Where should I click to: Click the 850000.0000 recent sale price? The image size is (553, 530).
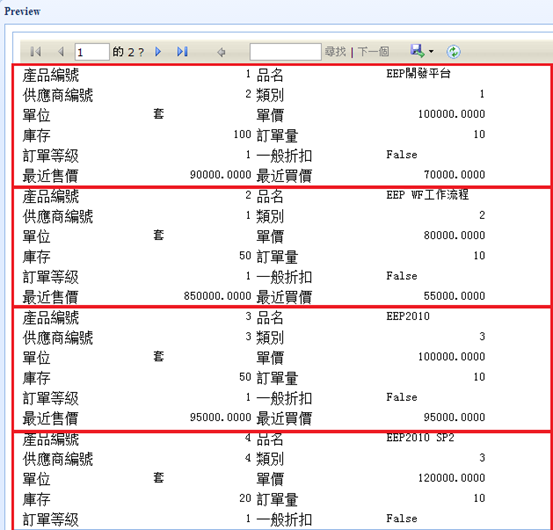218,296
